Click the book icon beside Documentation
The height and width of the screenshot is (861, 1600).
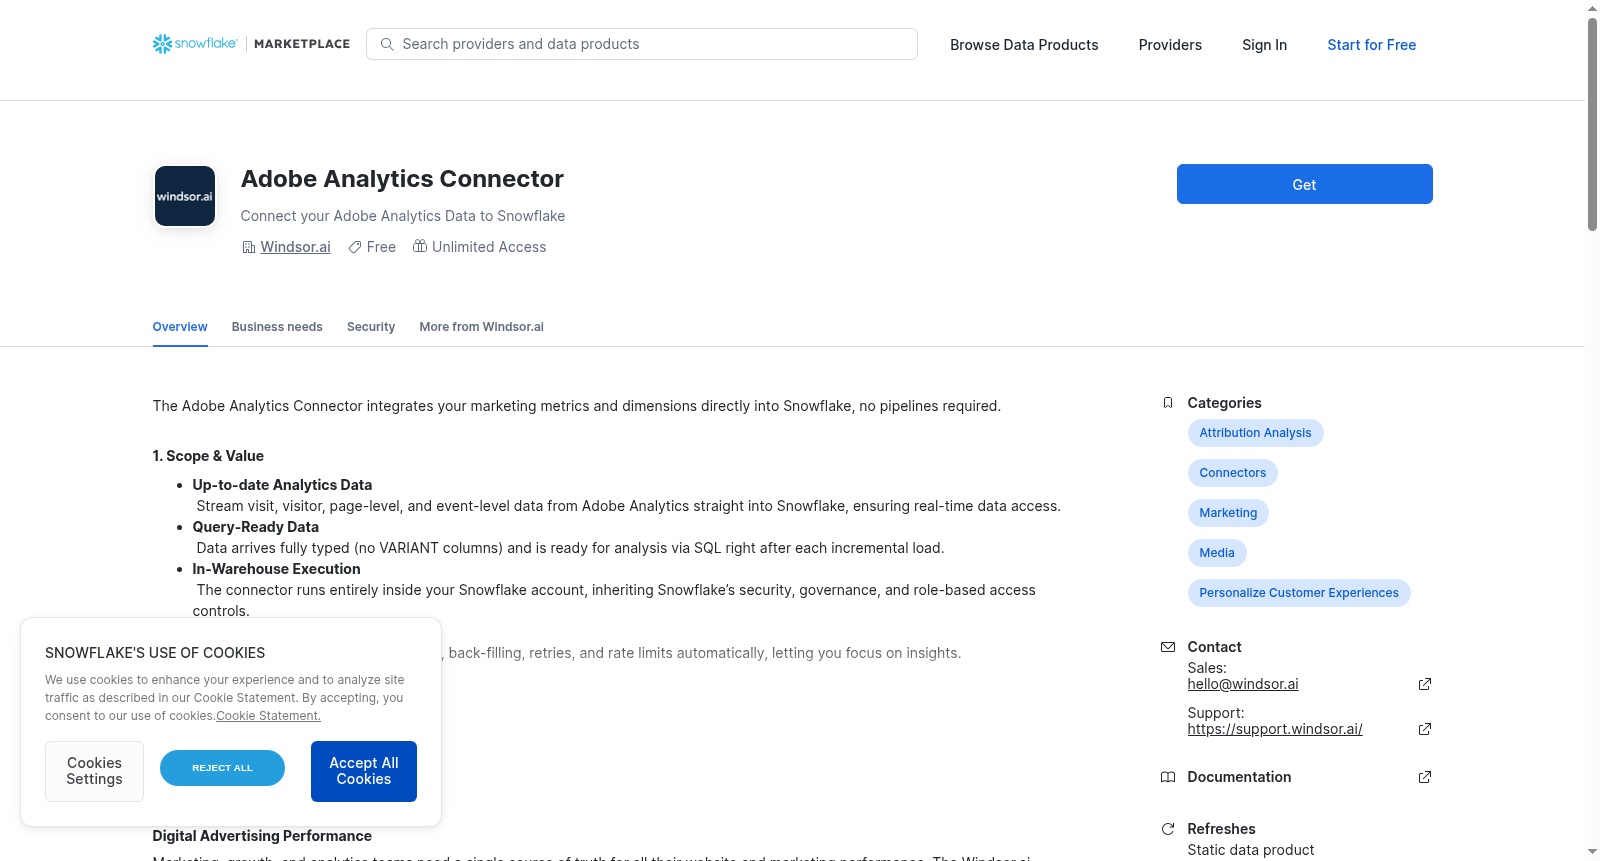click(1168, 777)
